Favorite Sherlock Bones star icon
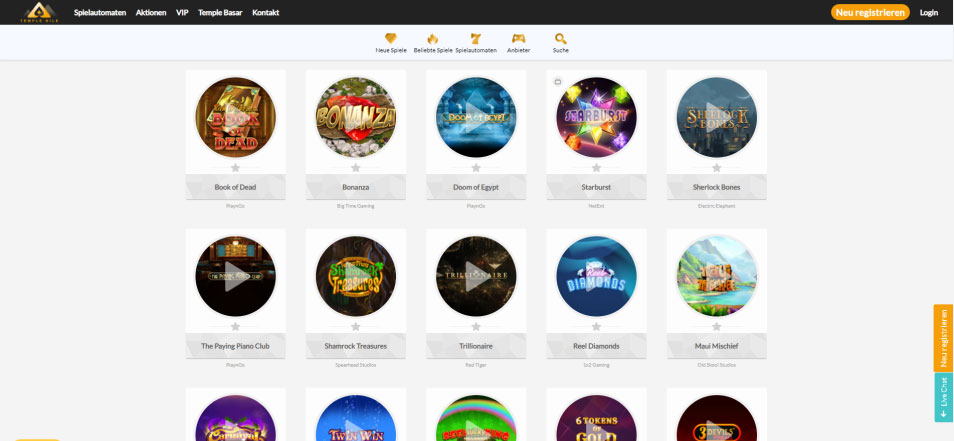Screen dimensions: 954x441 717,168
